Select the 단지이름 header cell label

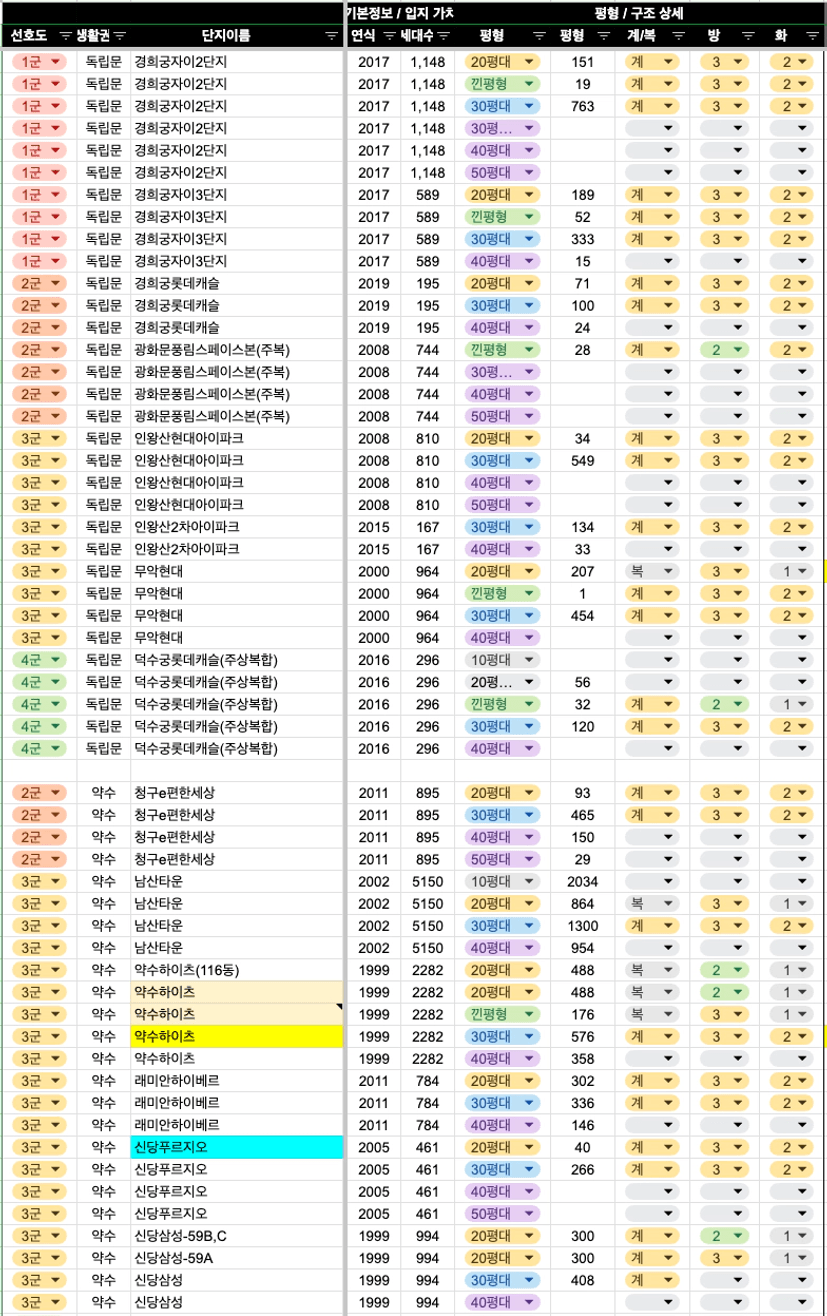[x=226, y=36]
